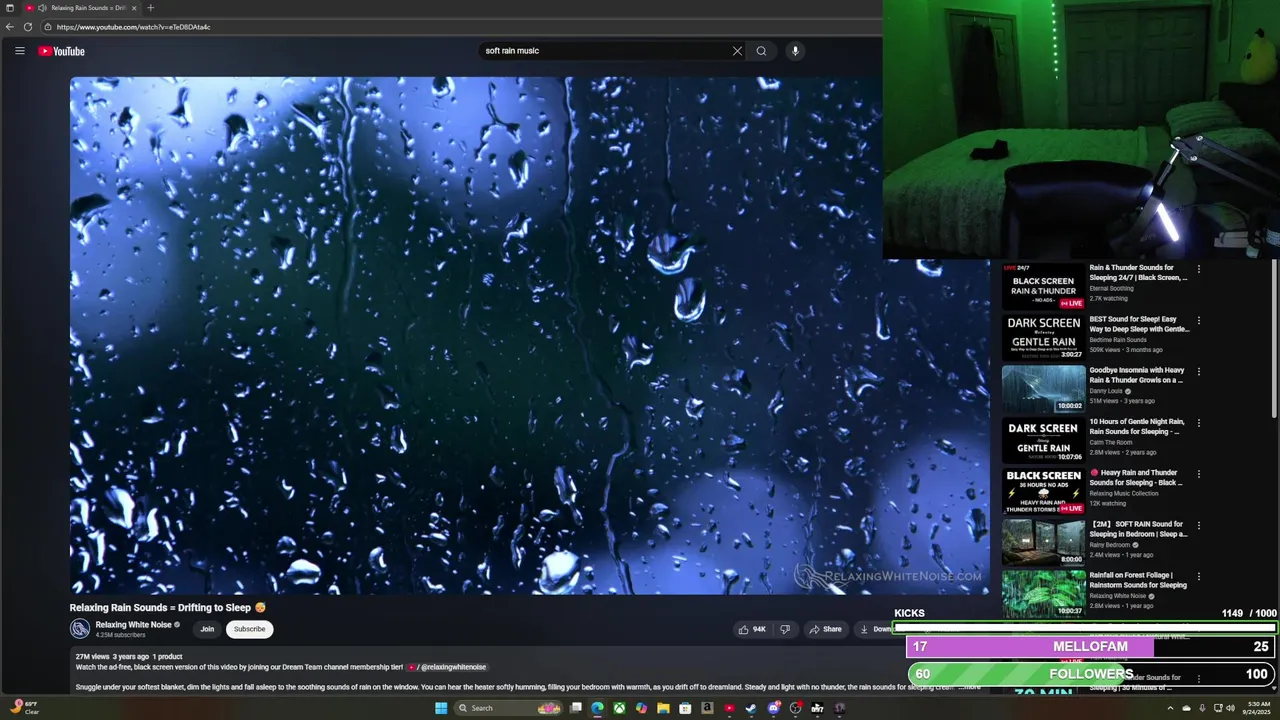Go back with the browser back arrow
The image size is (1280, 720).
pos(10,27)
